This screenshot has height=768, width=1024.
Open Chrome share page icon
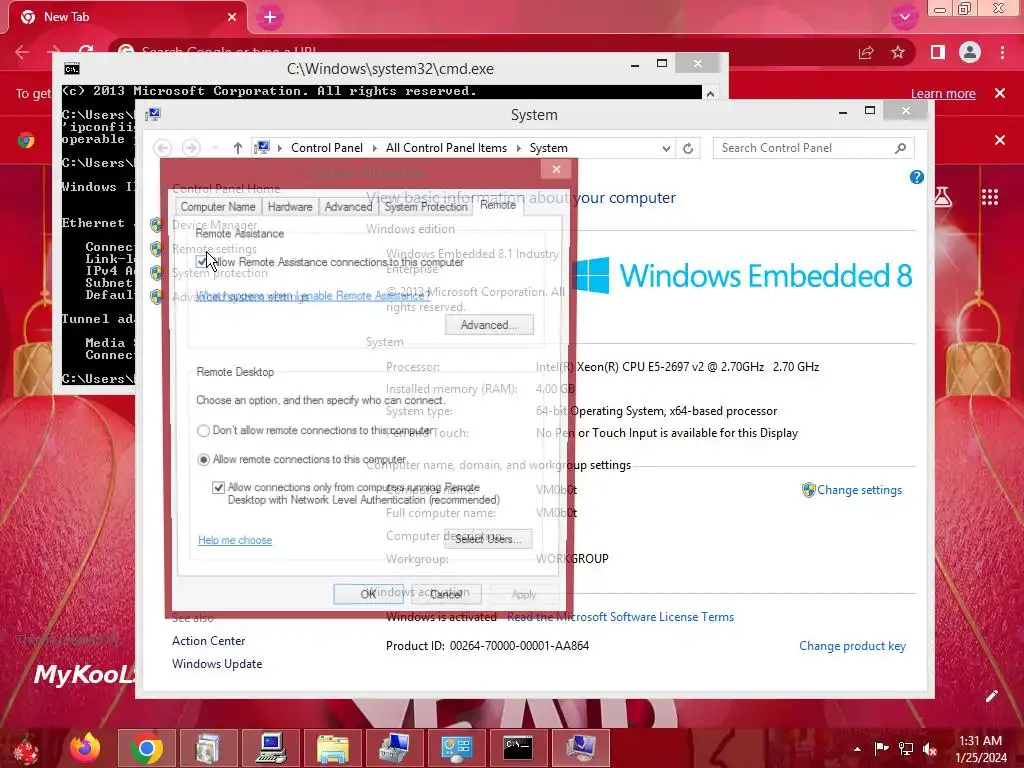[866, 52]
